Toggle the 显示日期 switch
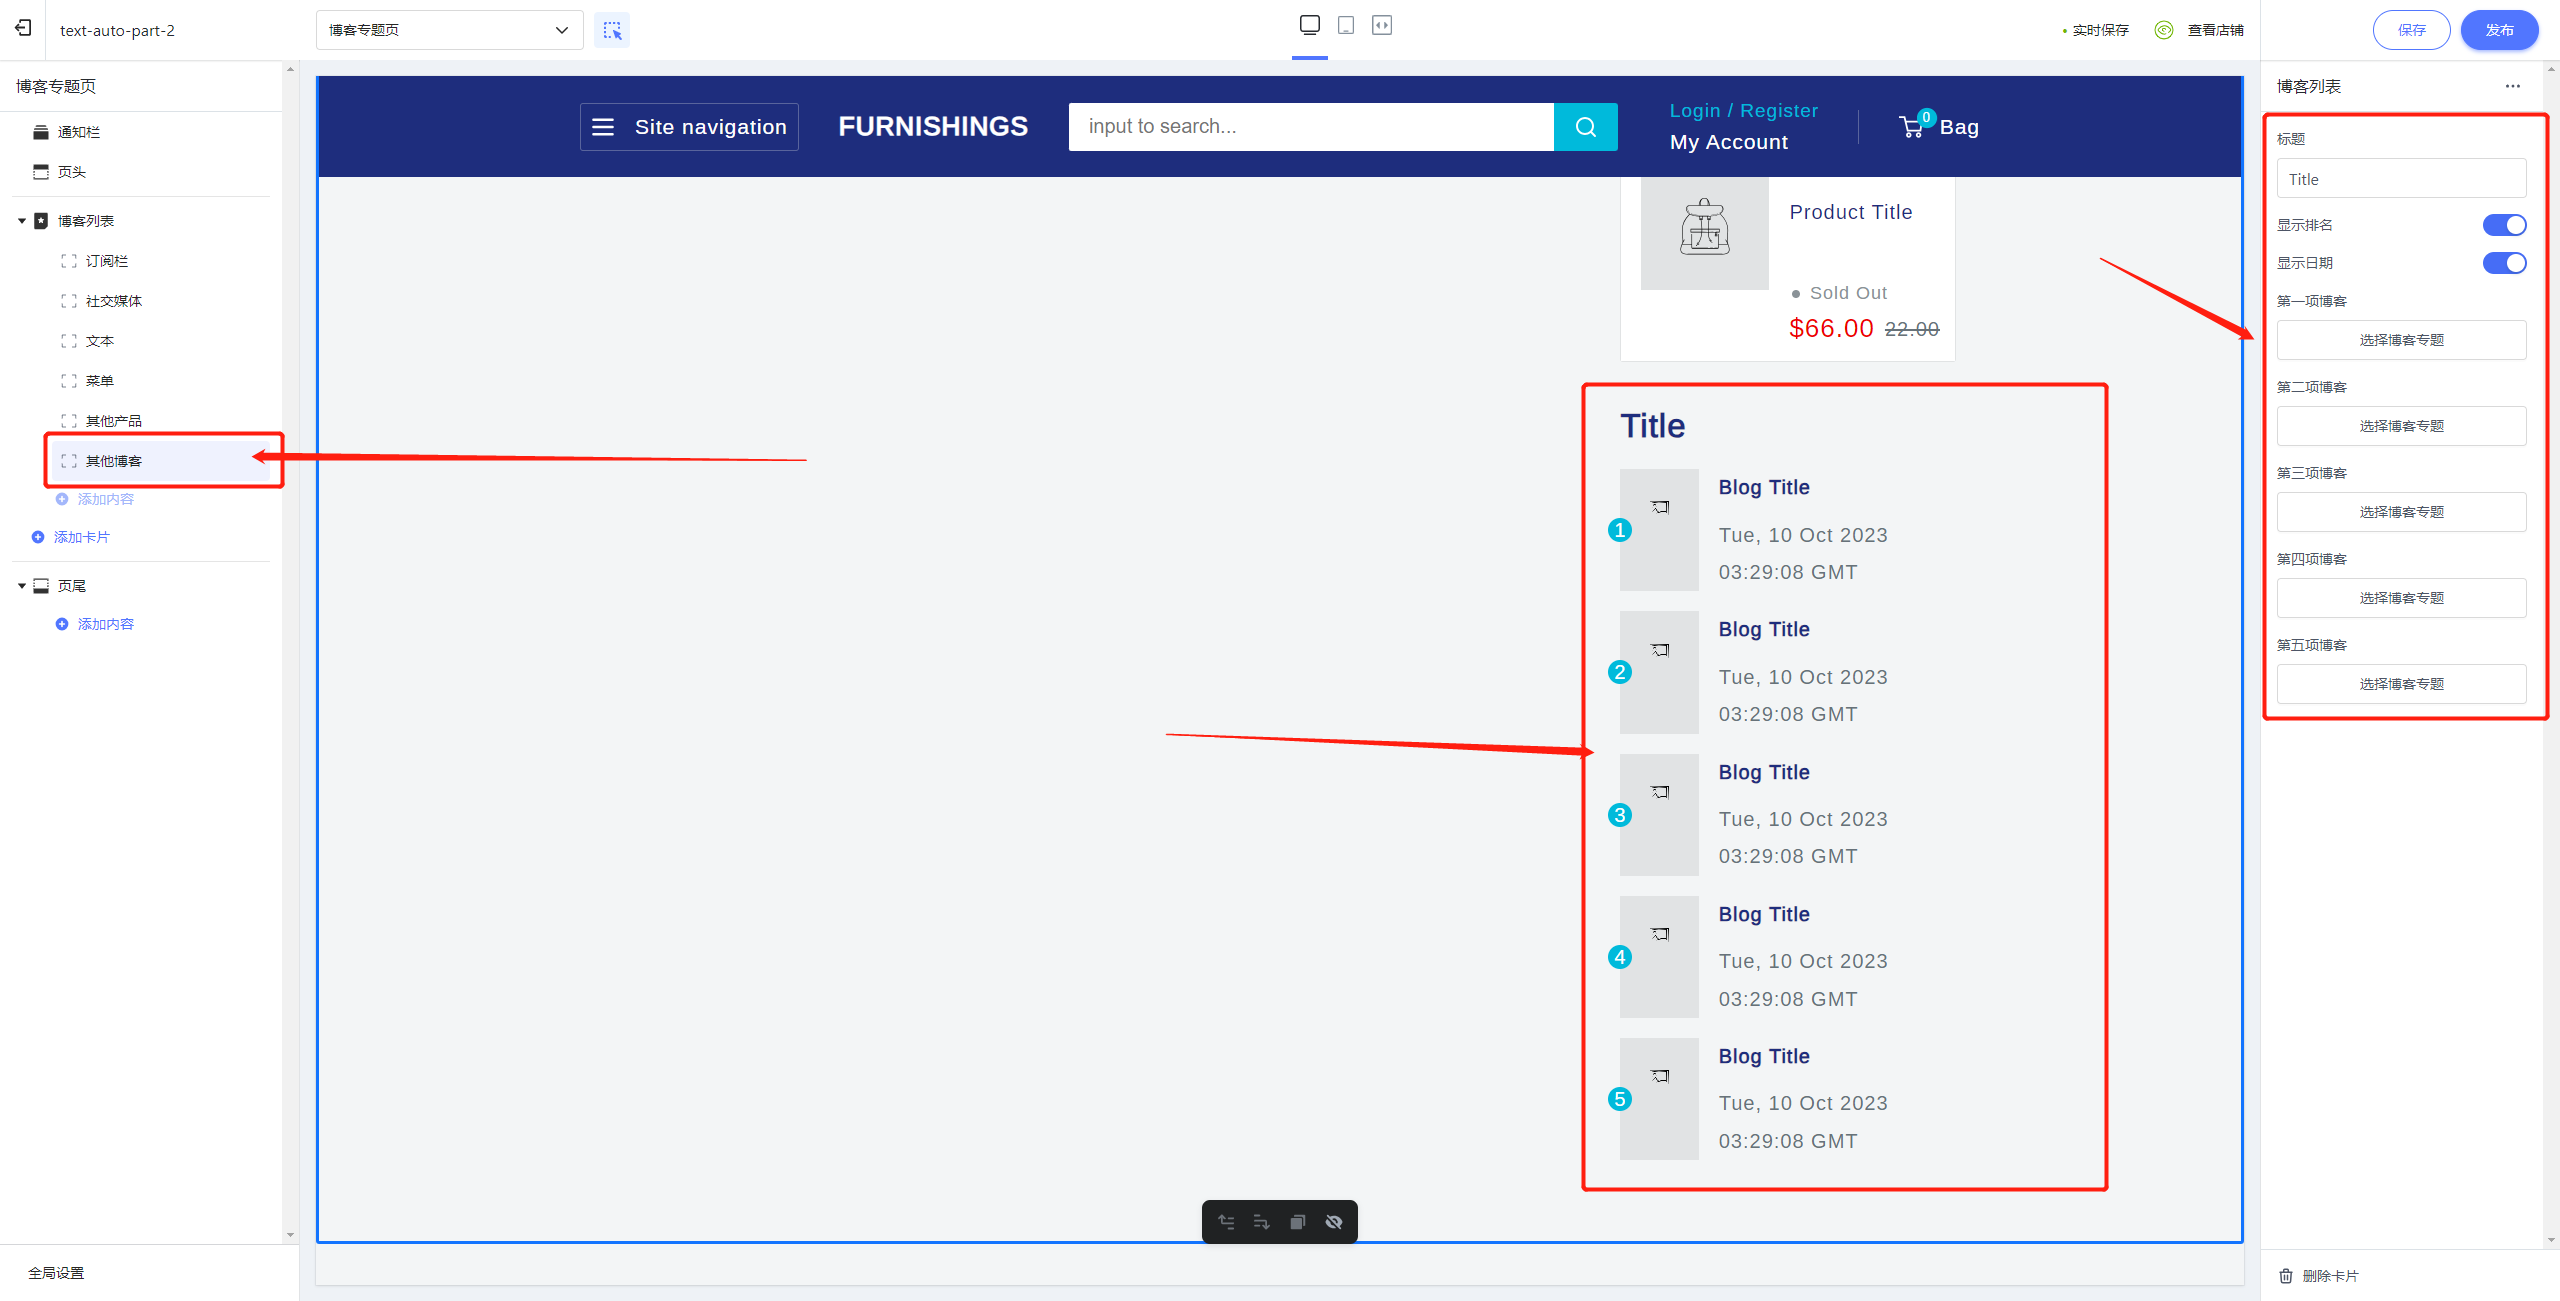This screenshot has height=1301, width=2560. [2503, 263]
